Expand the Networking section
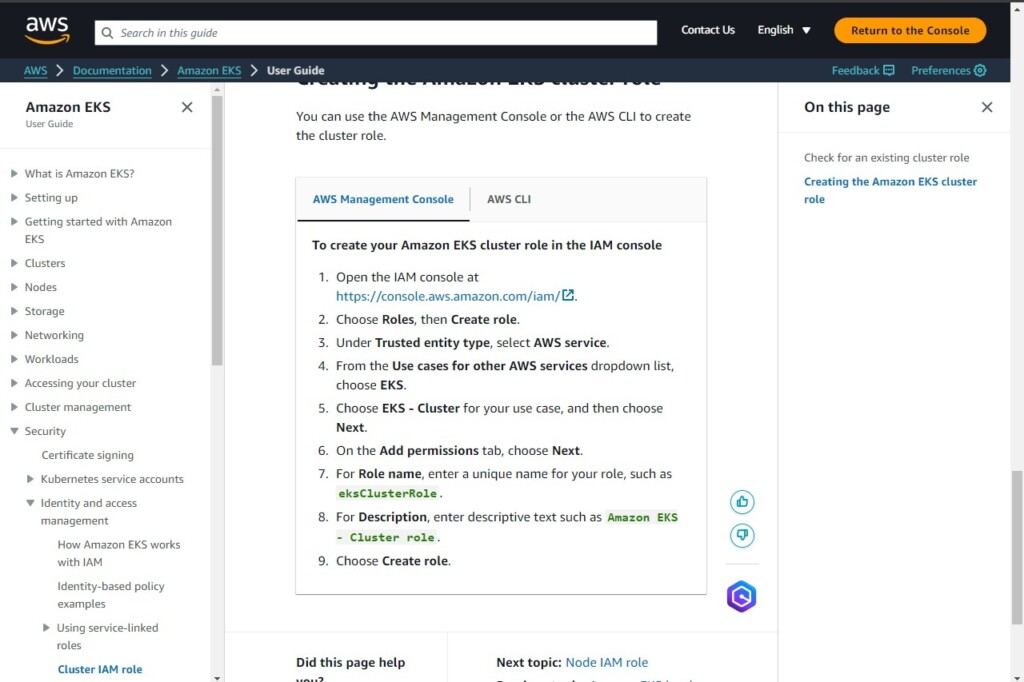1024x682 pixels. (14, 335)
